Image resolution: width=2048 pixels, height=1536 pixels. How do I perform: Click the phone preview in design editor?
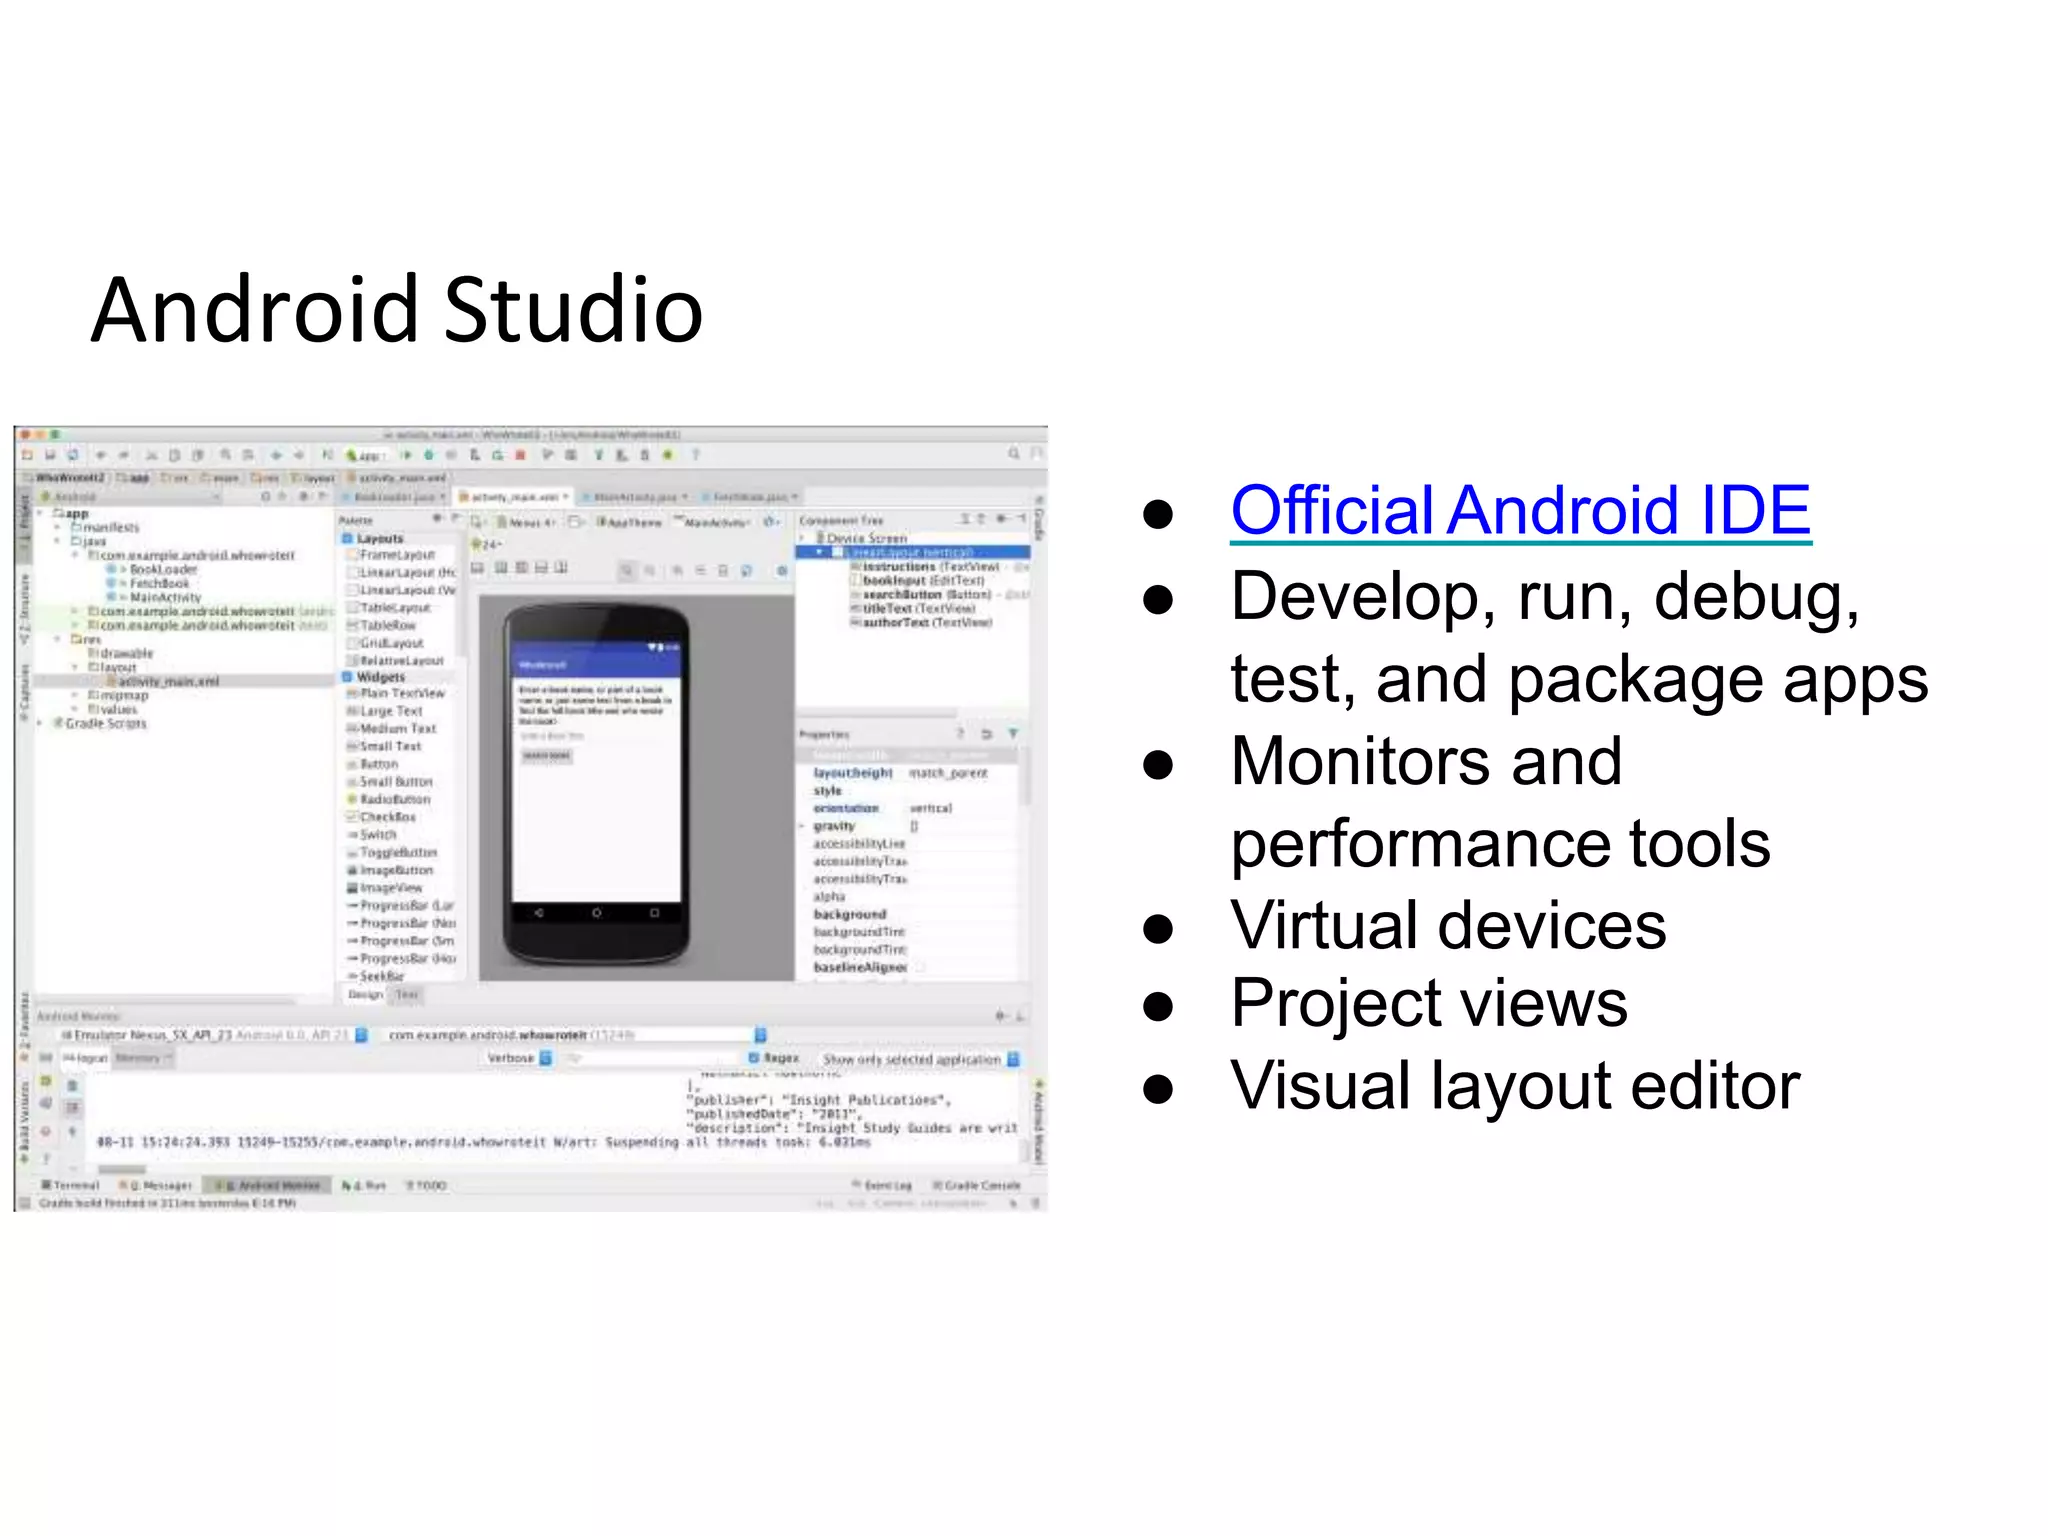pos(597,784)
